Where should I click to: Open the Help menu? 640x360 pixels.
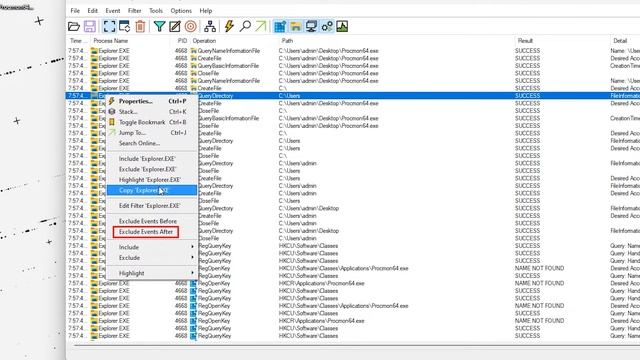206,11
